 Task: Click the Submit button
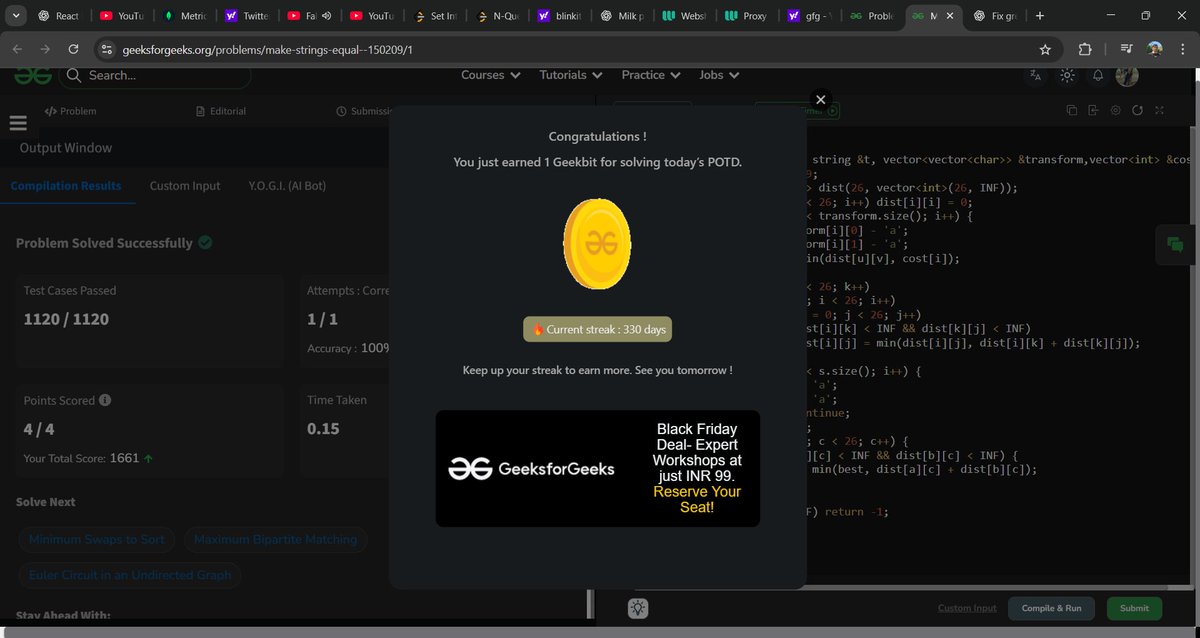coord(1134,608)
